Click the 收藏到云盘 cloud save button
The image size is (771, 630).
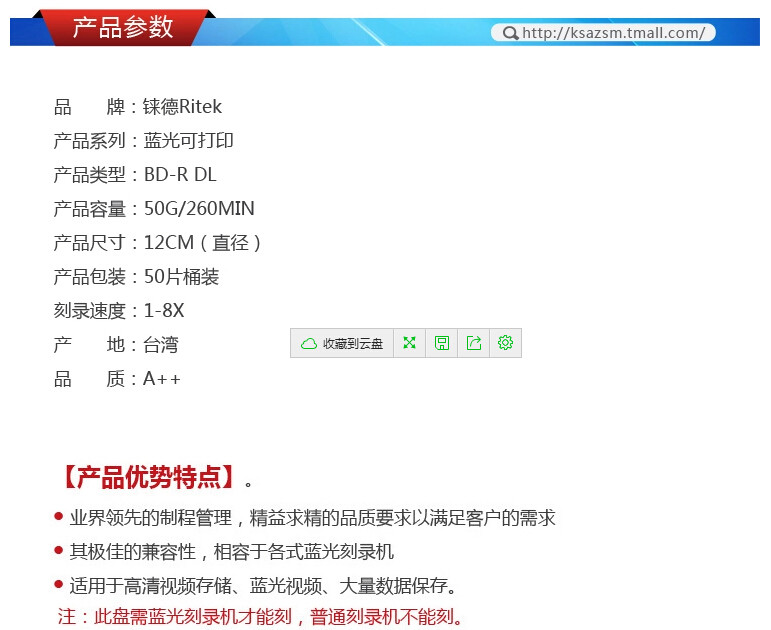click(342, 343)
